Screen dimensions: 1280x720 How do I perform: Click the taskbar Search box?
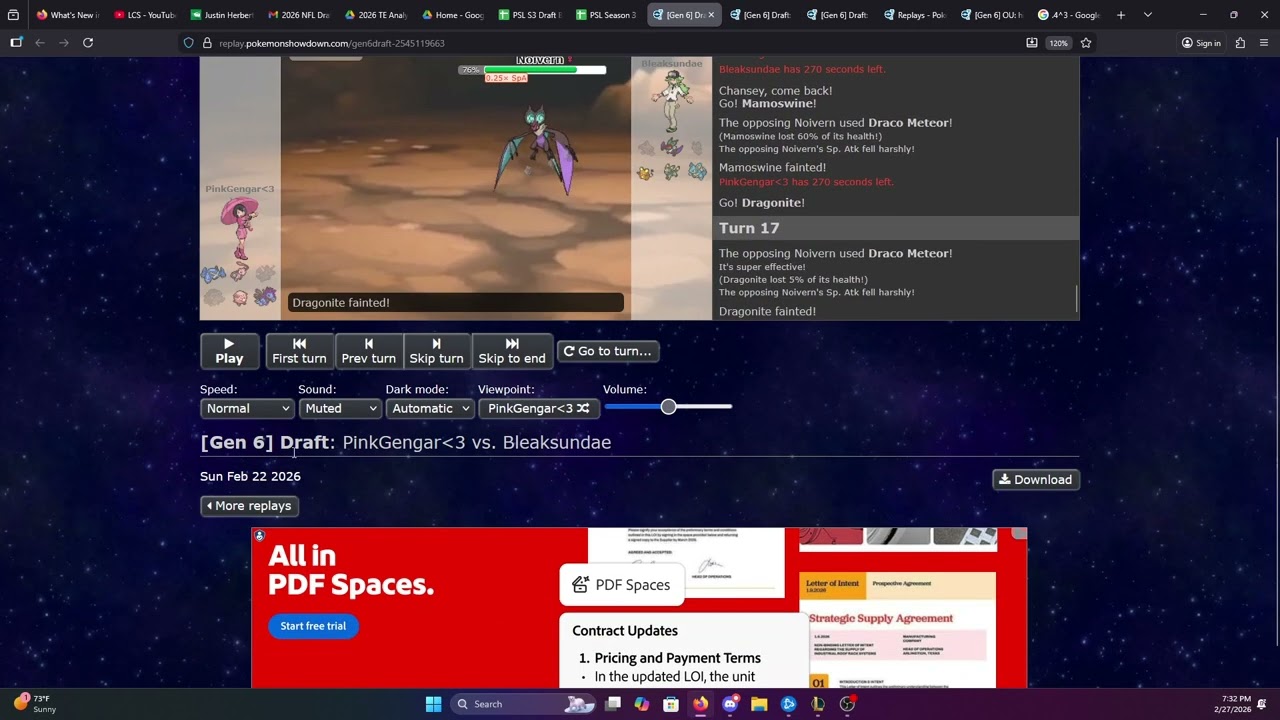tap(525, 704)
